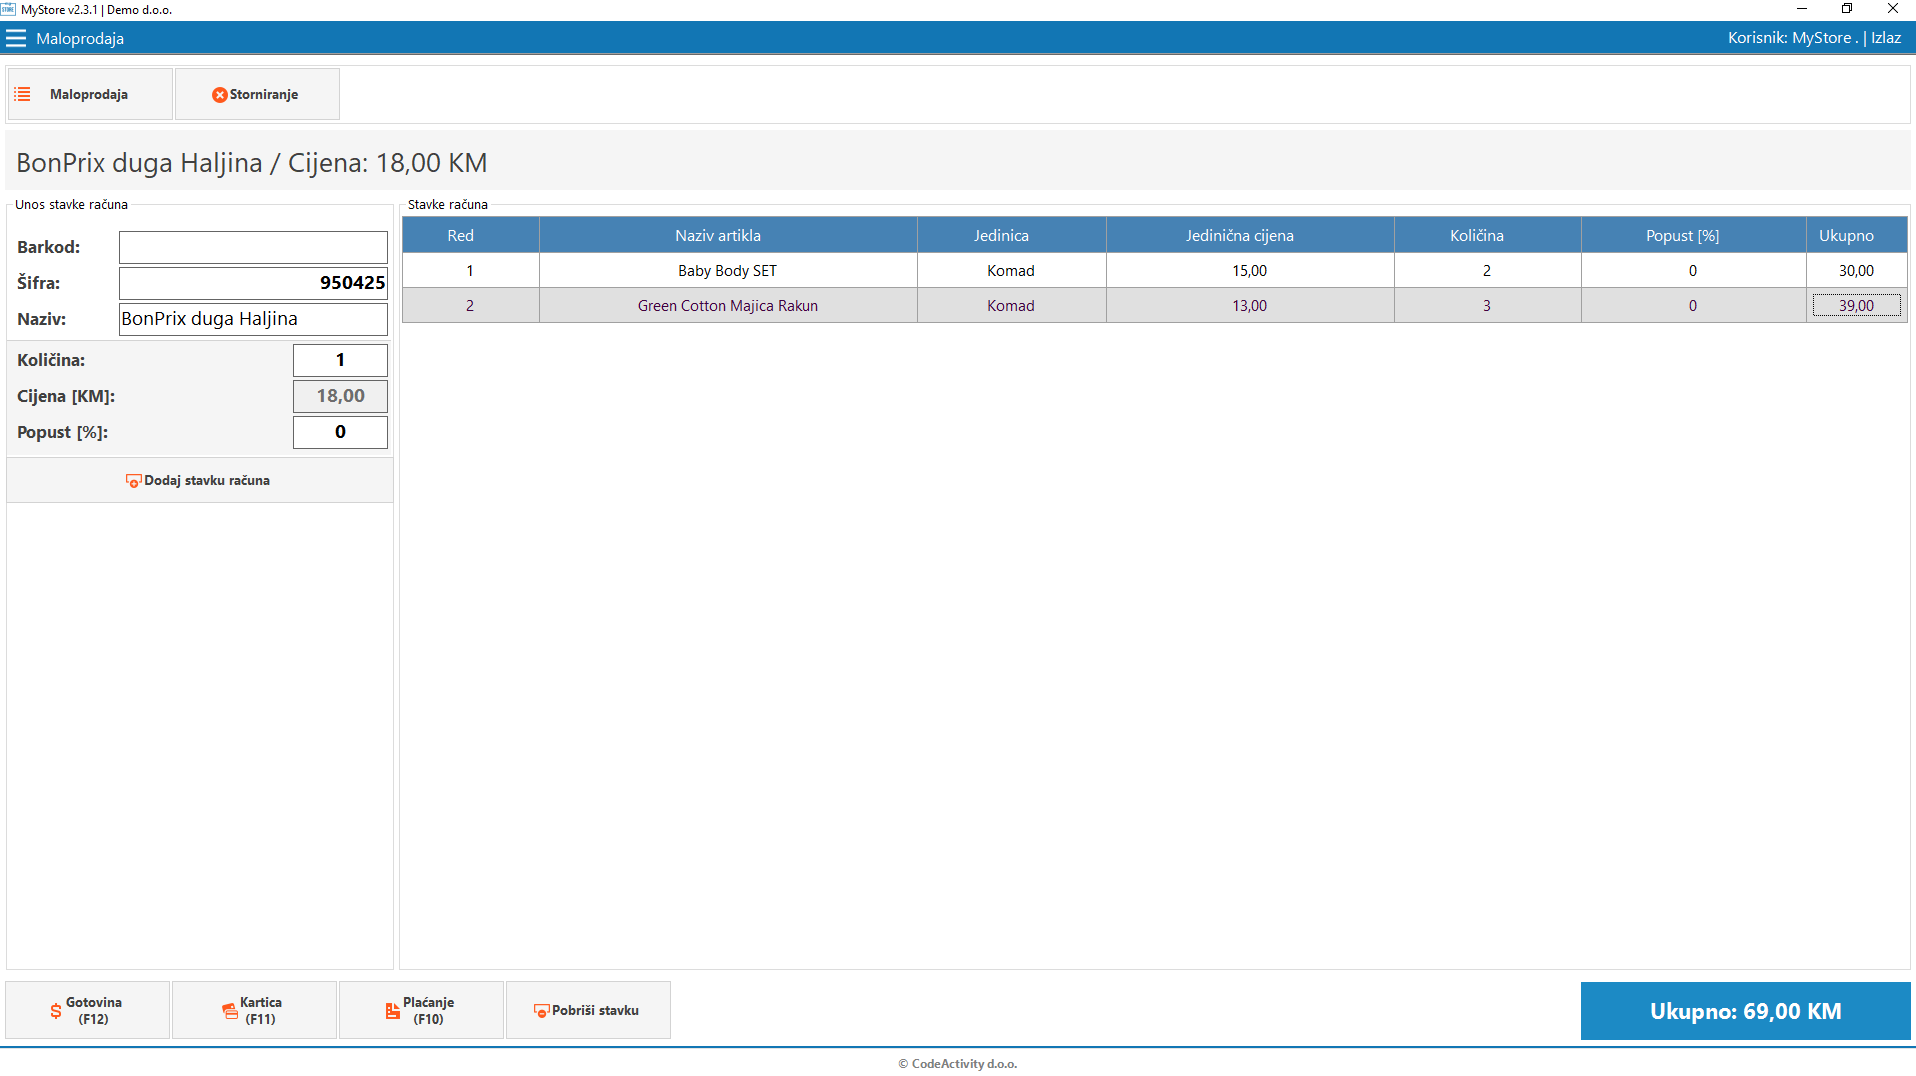Click the Storniranje red X icon
Viewport: 1916px width, 1076px height.
click(x=219, y=95)
